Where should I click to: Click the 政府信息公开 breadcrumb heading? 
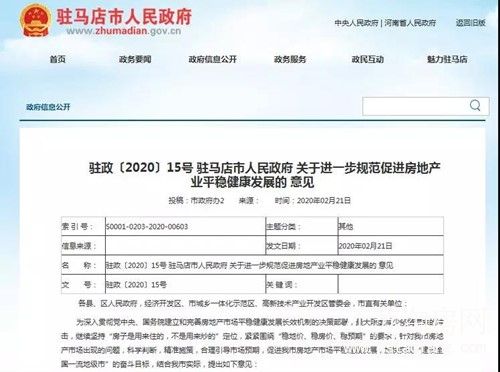tap(48, 107)
